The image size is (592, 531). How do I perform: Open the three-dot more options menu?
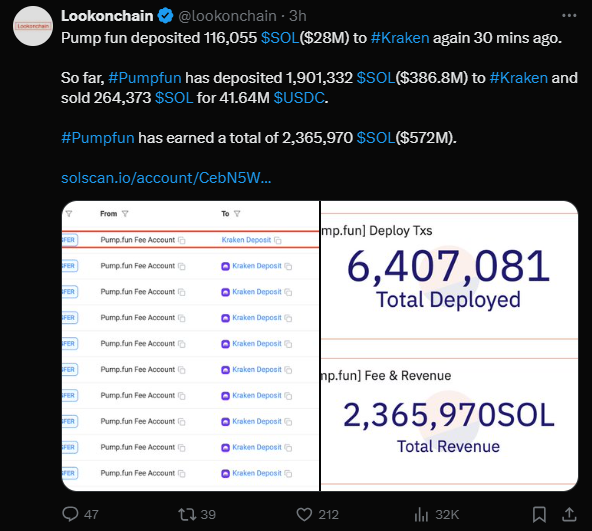569,15
